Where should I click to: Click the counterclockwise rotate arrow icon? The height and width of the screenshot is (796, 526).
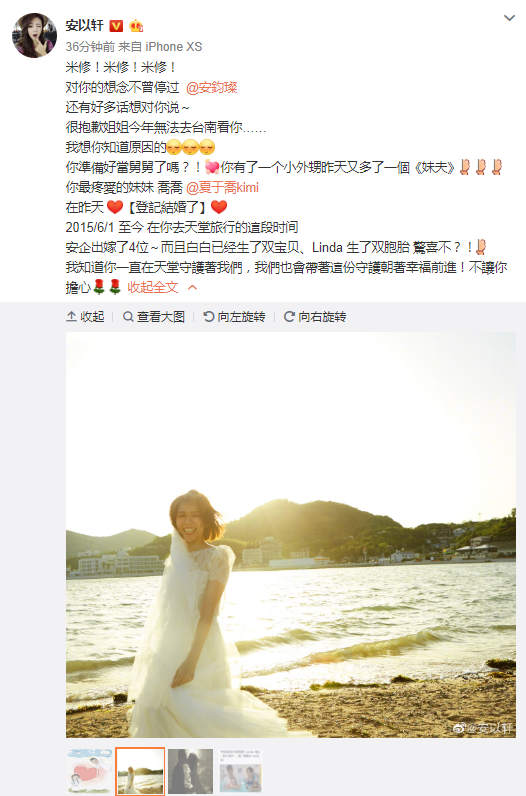click(x=209, y=317)
